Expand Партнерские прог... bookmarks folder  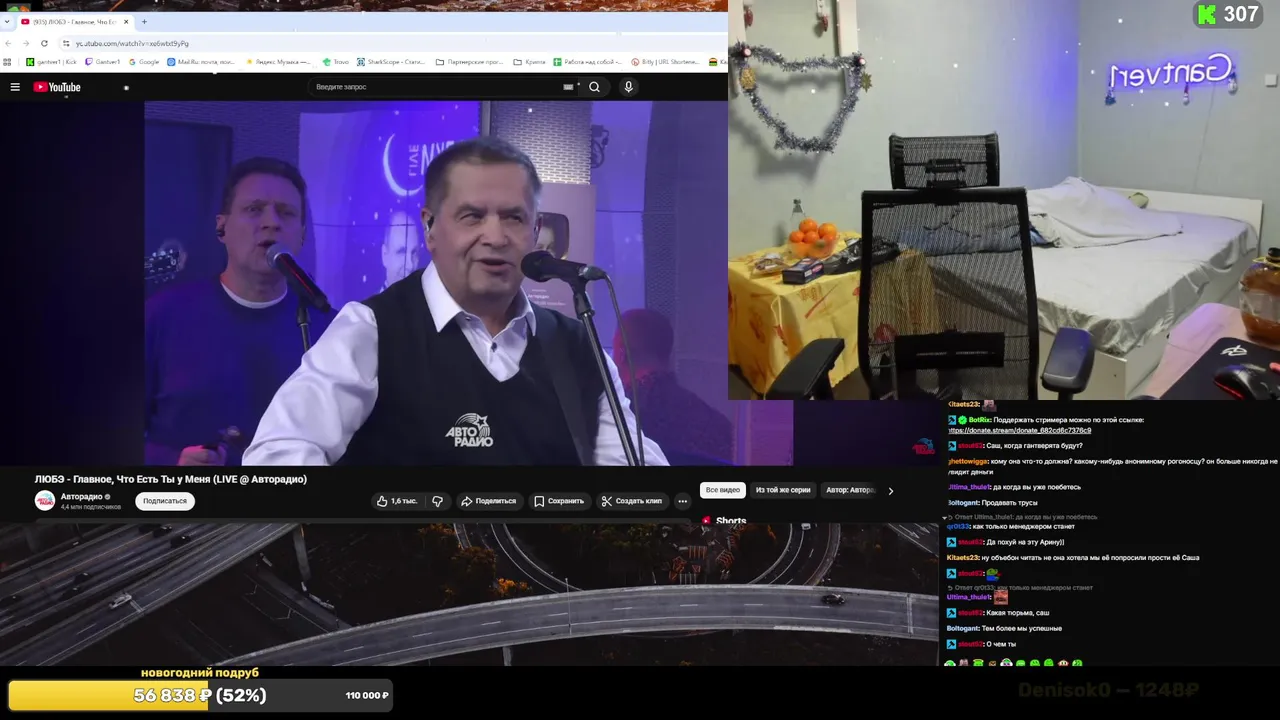[x=470, y=62]
